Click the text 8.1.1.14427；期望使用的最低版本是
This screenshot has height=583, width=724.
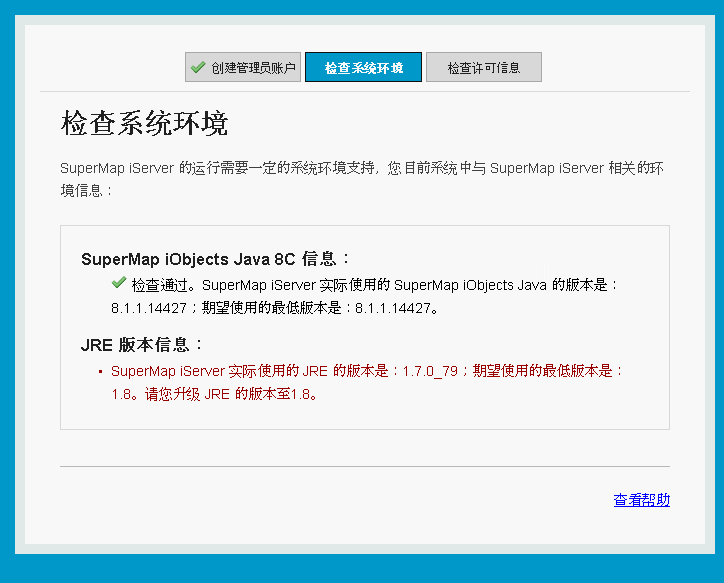tap(226, 308)
